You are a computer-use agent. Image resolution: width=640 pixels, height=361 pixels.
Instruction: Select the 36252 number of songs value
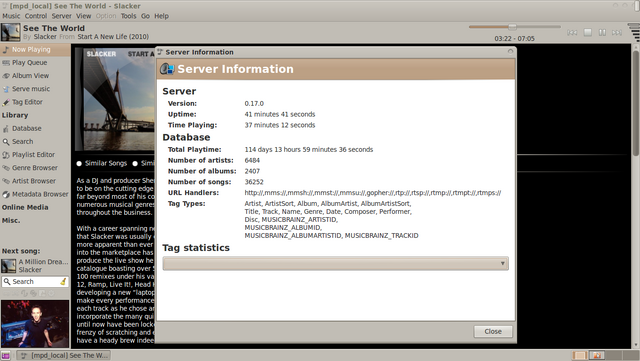tap(254, 182)
